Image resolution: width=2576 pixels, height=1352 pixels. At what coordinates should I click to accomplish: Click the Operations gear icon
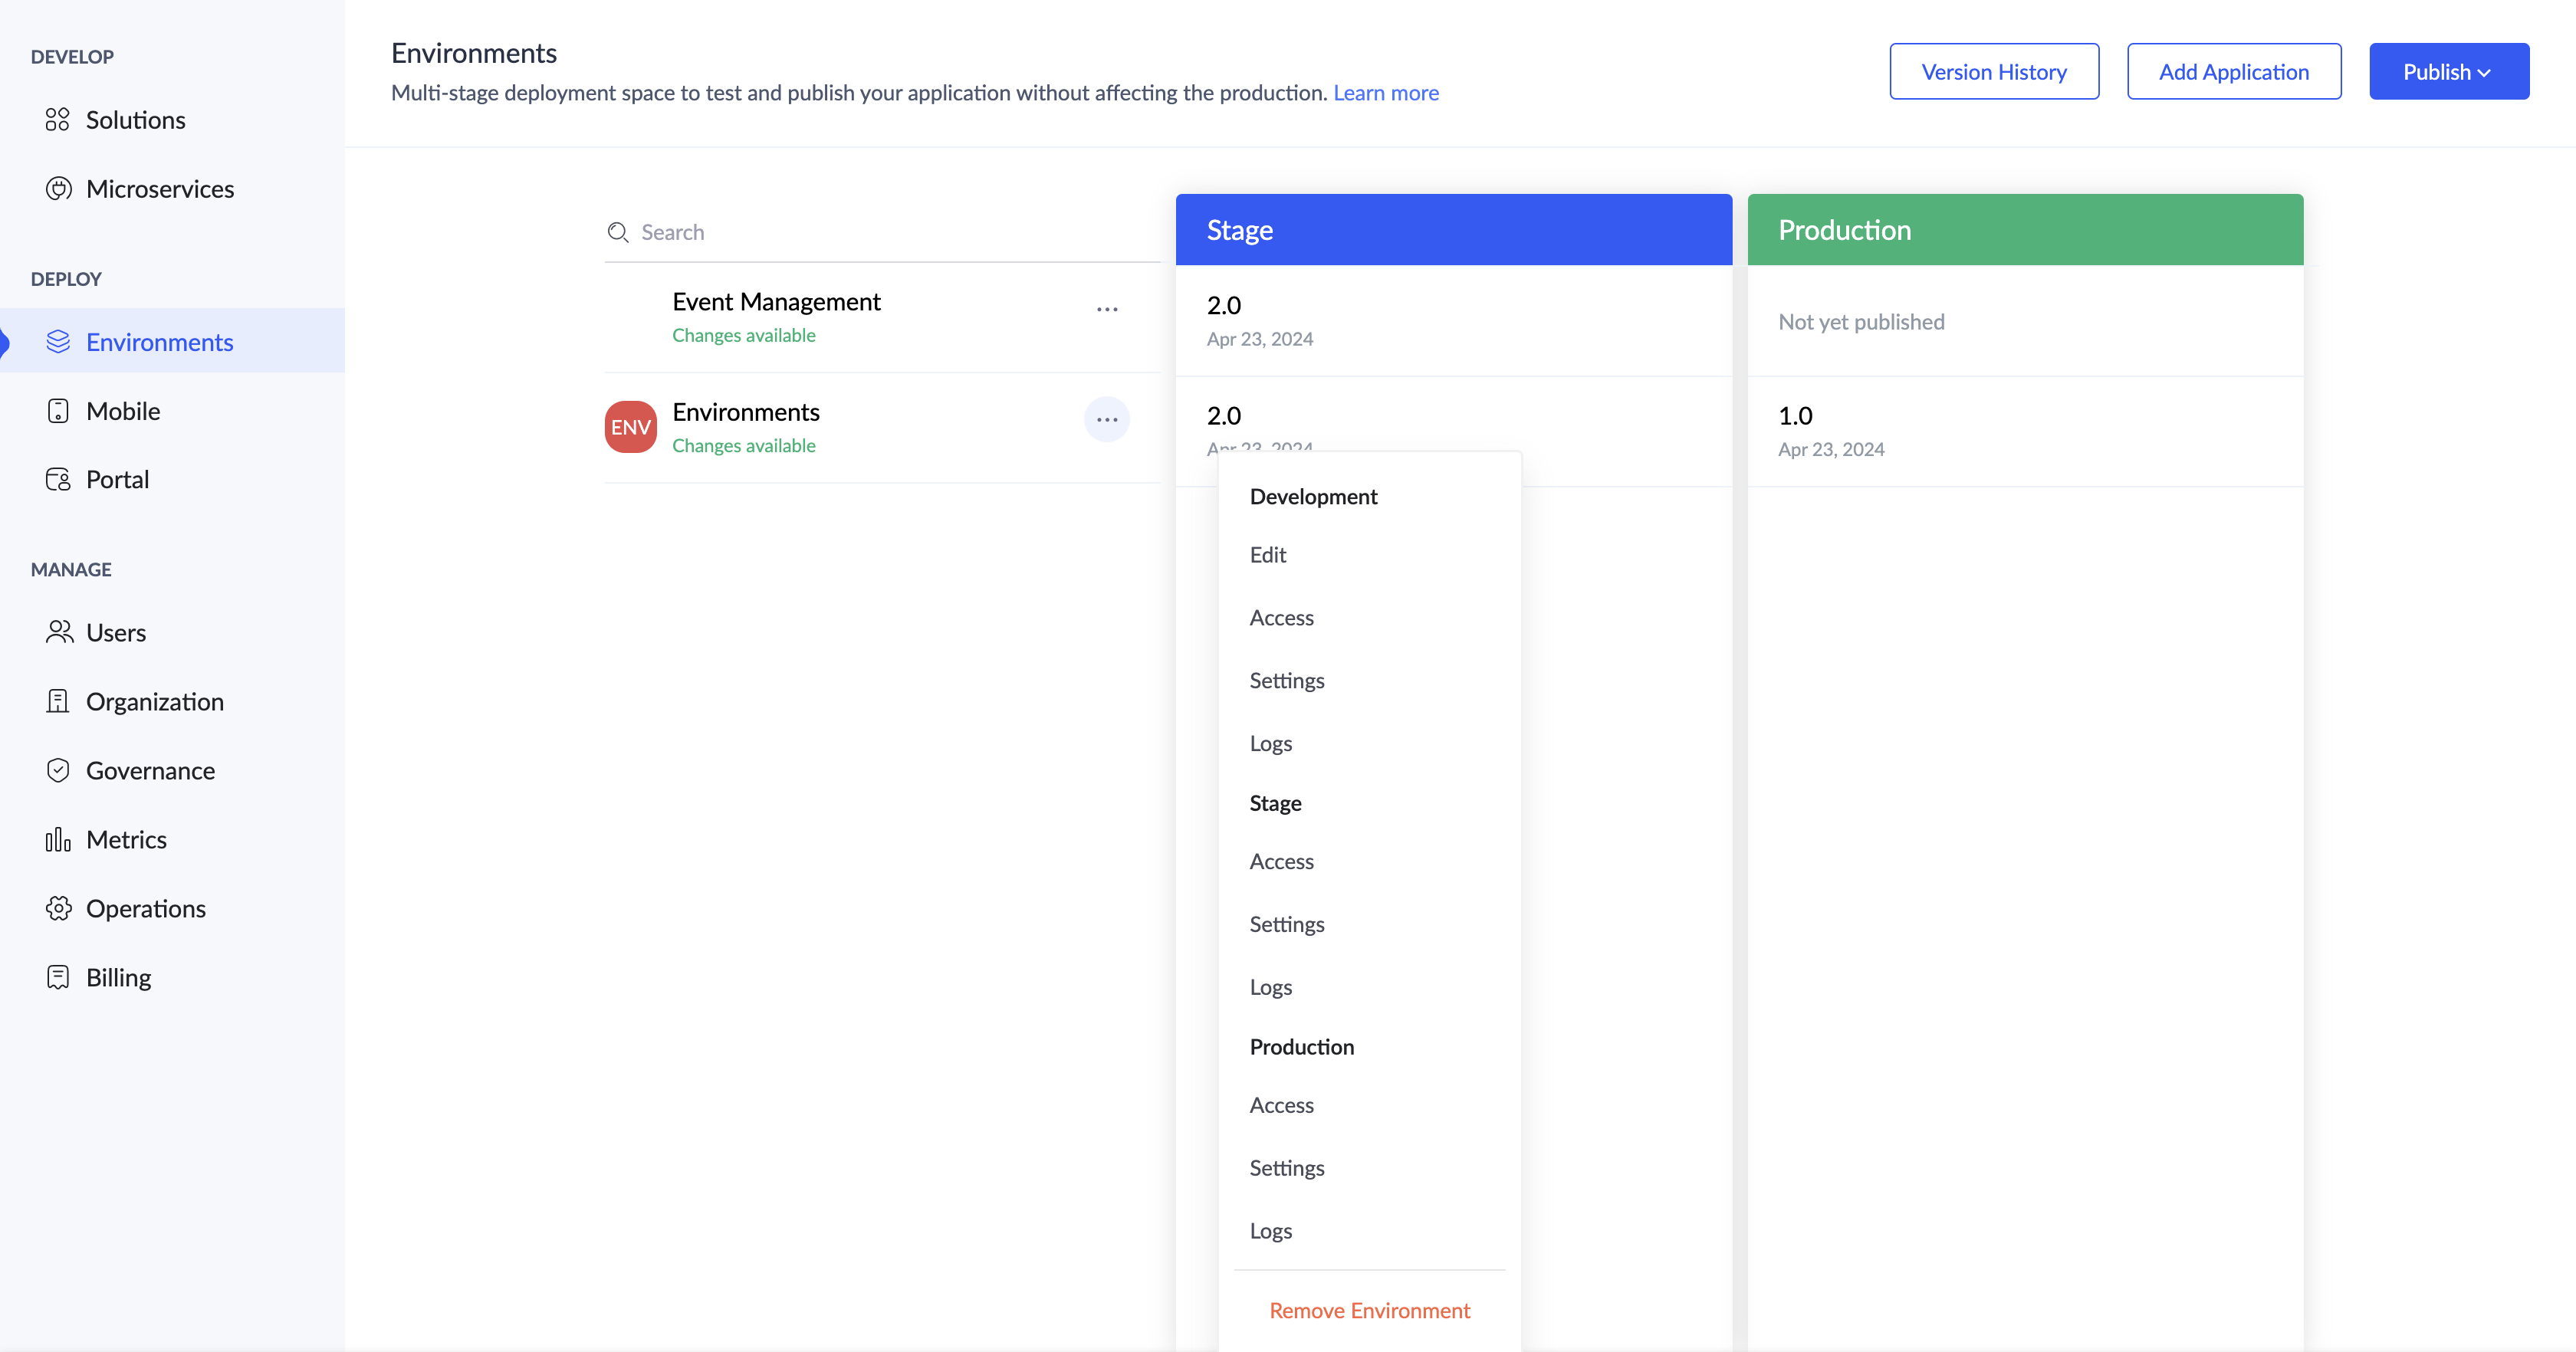(x=58, y=909)
